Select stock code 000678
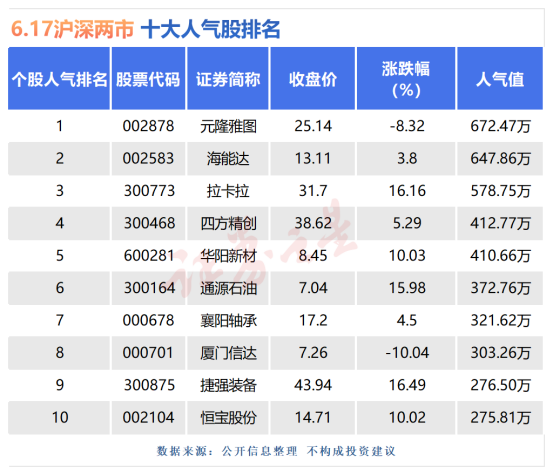553x476 pixels. [x=148, y=321]
